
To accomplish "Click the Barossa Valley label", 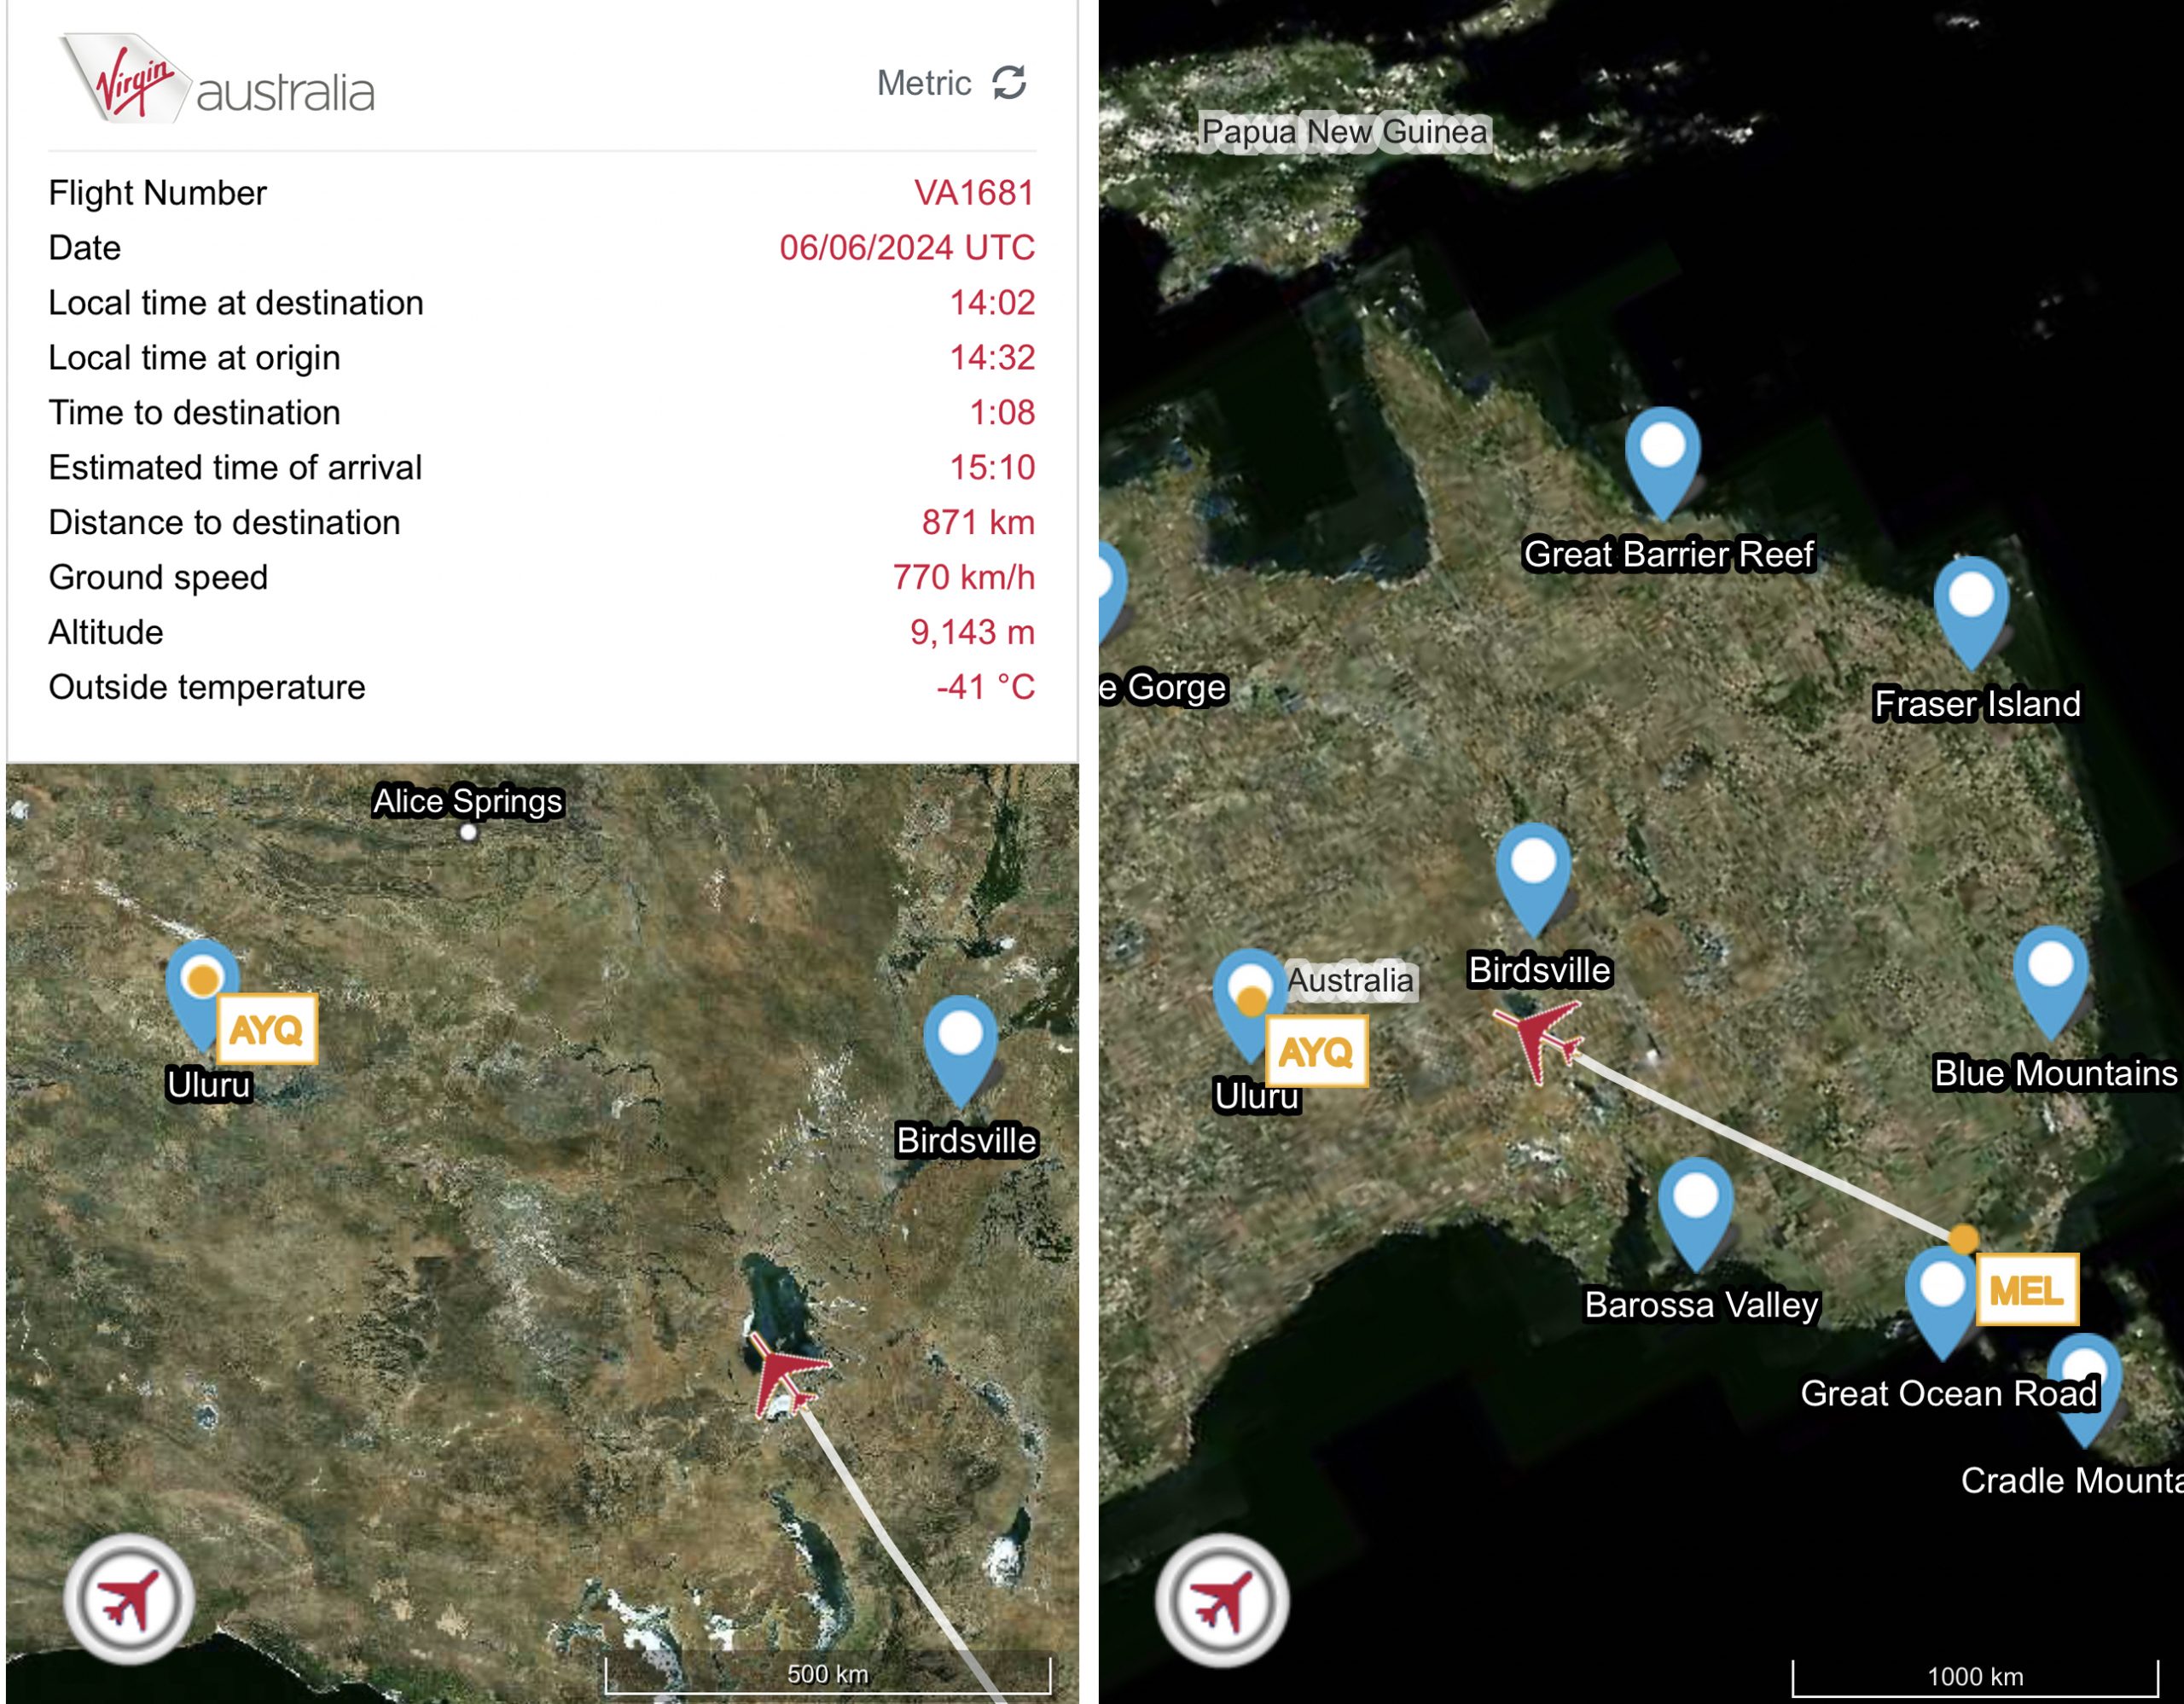I will (x=1701, y=1305).
